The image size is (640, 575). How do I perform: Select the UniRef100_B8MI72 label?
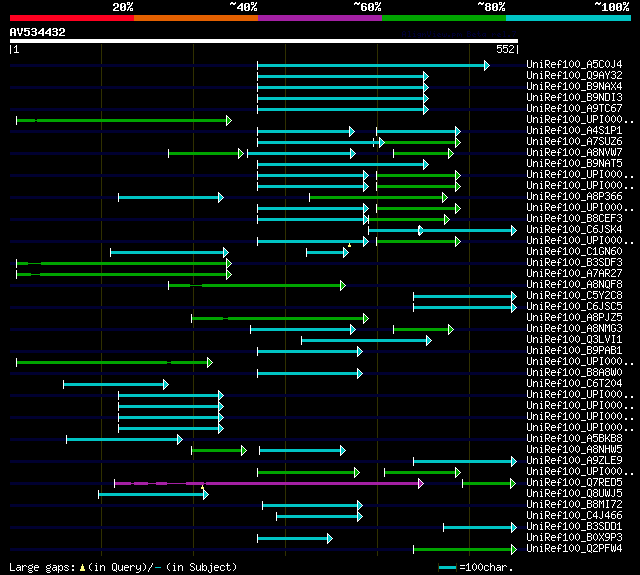pyautogui.click(x=574, y=505)
